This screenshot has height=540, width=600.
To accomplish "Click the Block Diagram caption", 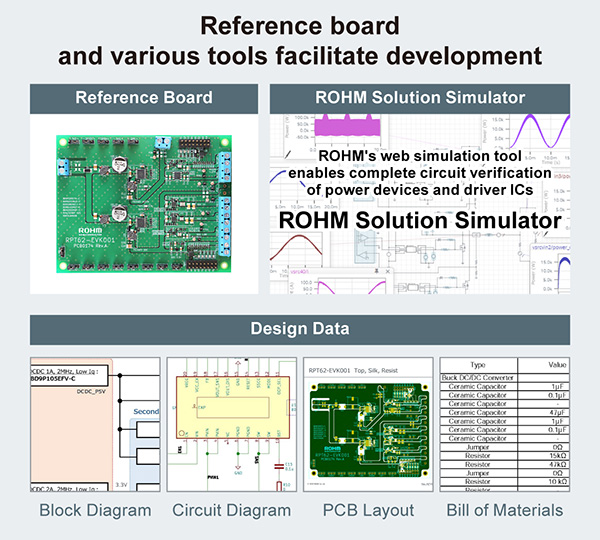I will click(95, 510).
